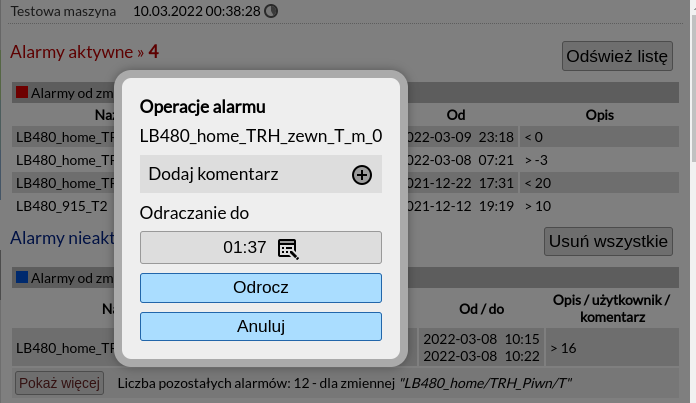
Task: Click the inactive alarm row with > 16
Action: [x=345, y=348]
